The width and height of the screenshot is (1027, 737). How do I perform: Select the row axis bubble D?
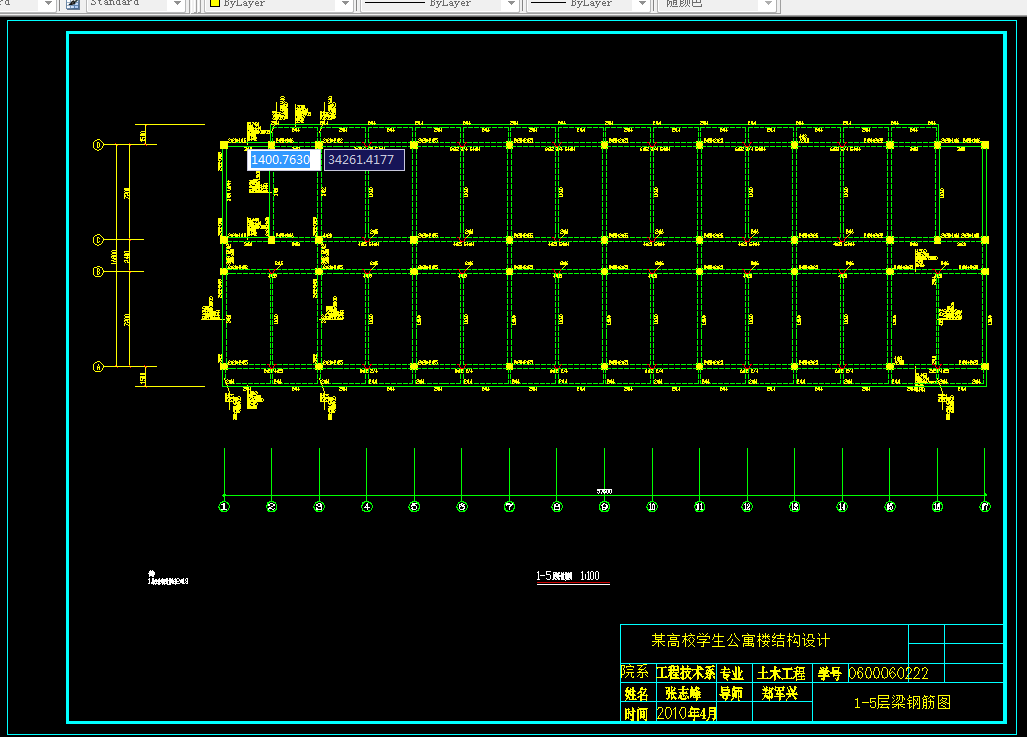coord(98,145)
